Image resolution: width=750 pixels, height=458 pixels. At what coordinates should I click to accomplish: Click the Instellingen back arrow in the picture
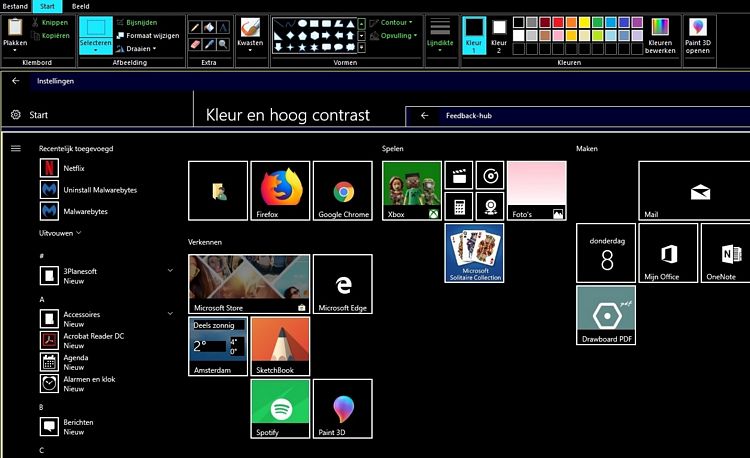[x=16, y=81]
